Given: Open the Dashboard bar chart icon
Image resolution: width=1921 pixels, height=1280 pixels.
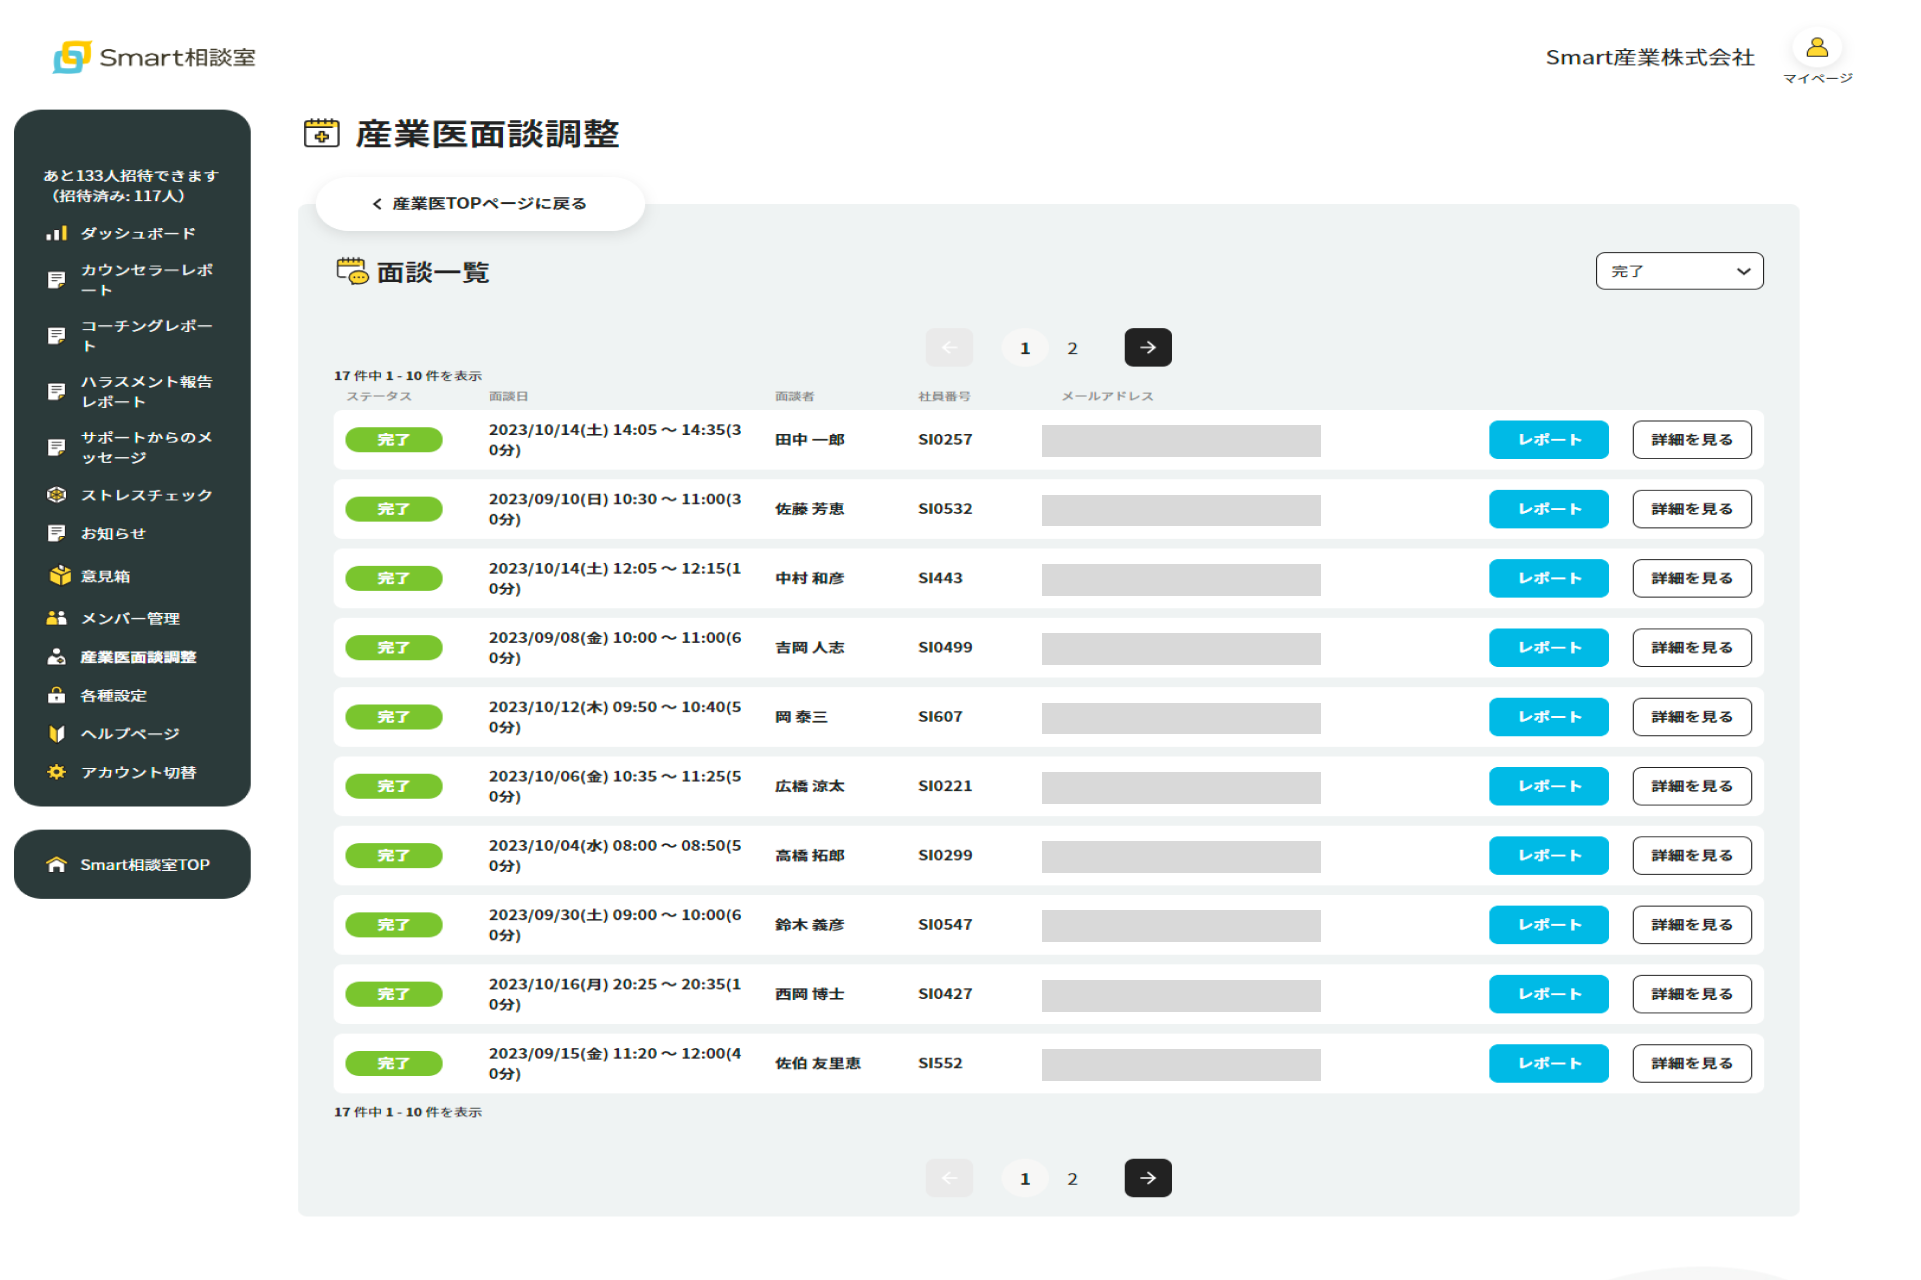Looking at the screenshot, I should pyautogui.click(x=56, y=233).
